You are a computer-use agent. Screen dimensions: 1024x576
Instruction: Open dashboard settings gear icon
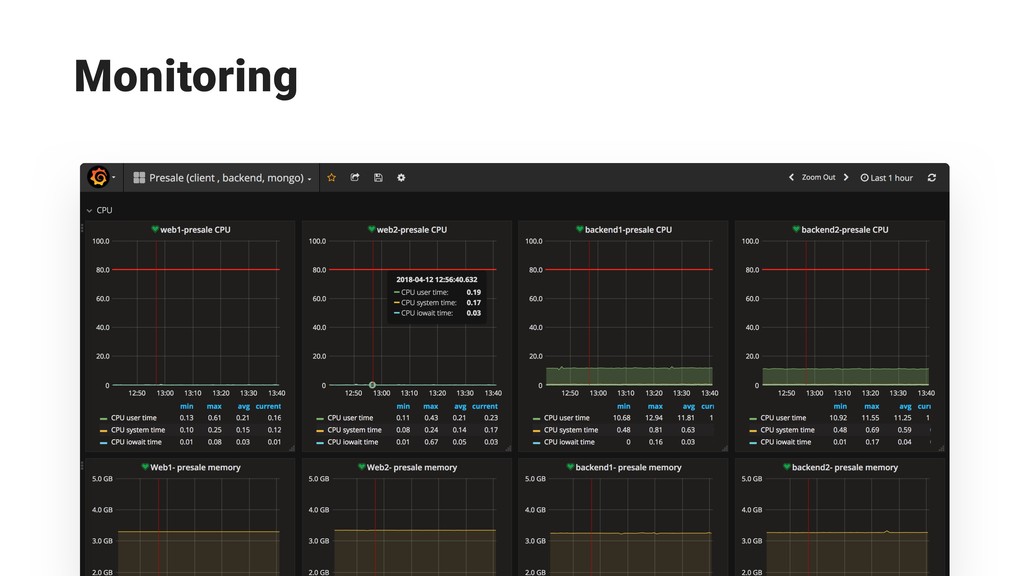401,177
